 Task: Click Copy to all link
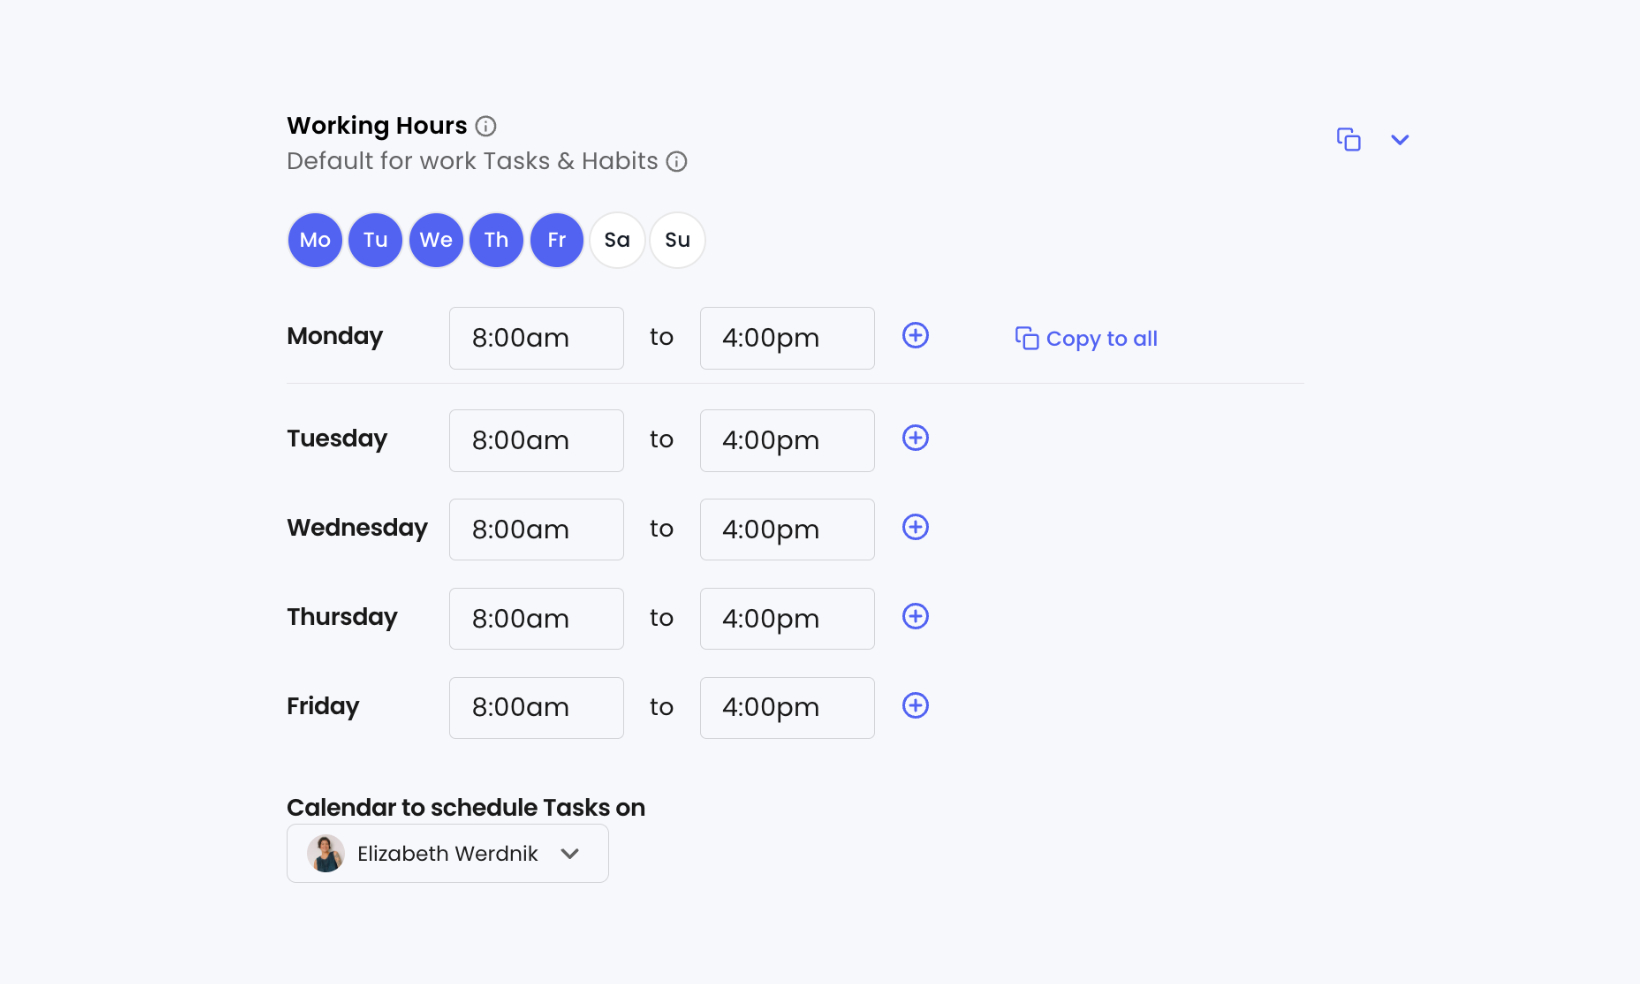[x=1086, y=339]
